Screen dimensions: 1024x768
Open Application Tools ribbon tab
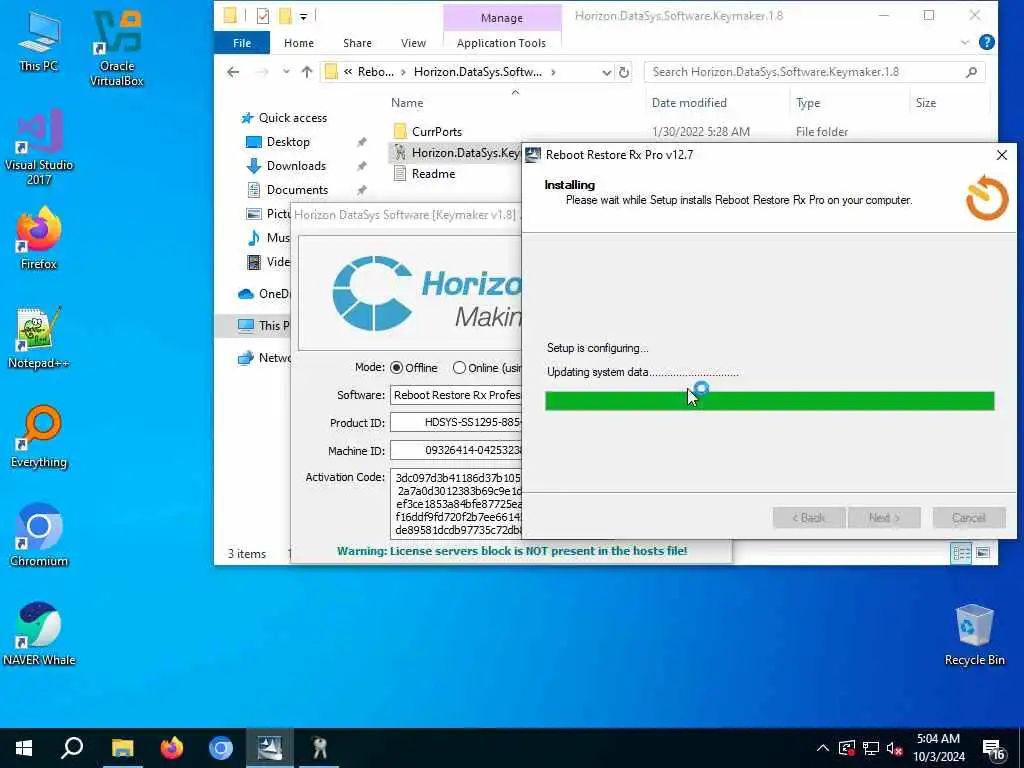coord(501,43)
